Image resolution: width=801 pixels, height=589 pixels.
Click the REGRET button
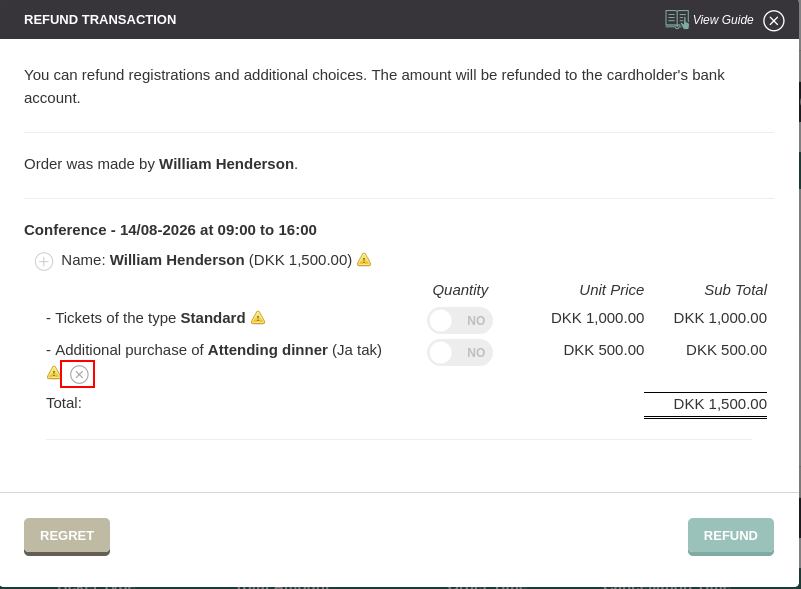click(67, 536)
